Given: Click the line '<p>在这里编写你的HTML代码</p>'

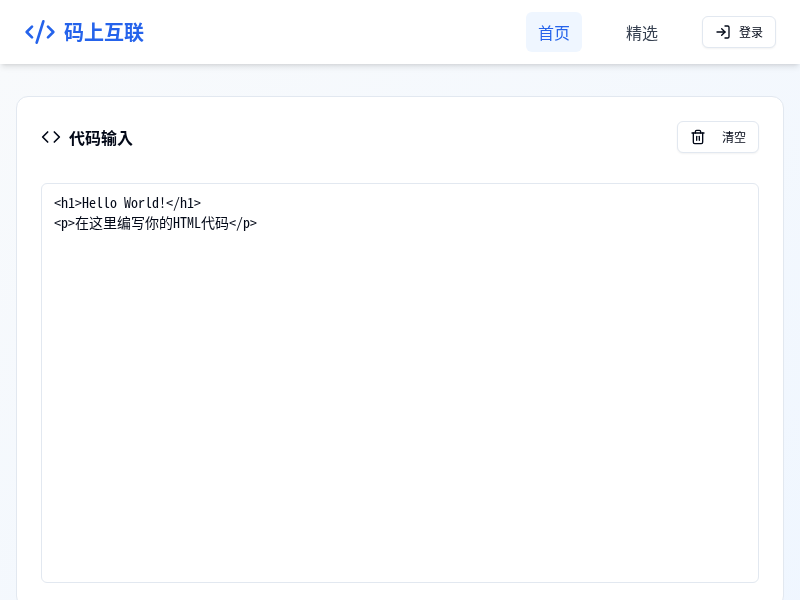Looking at the screenshot, I should pos(155,223).
